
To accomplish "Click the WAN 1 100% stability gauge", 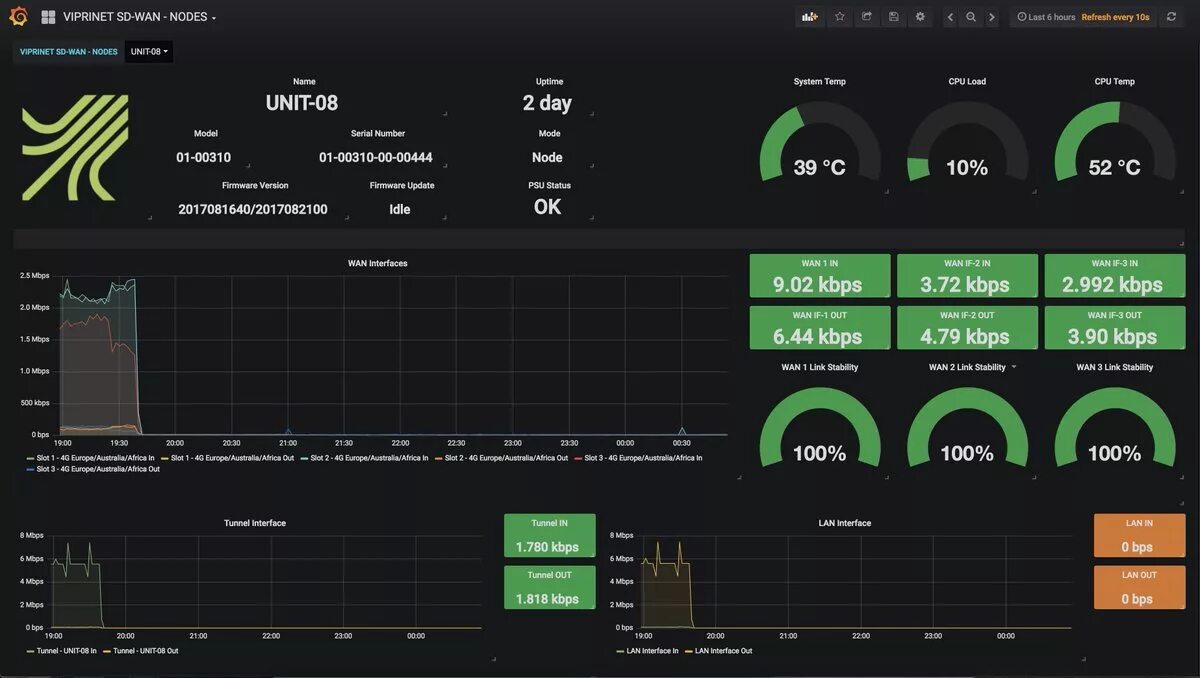I will pyautogui.click(x=820, y=428).
